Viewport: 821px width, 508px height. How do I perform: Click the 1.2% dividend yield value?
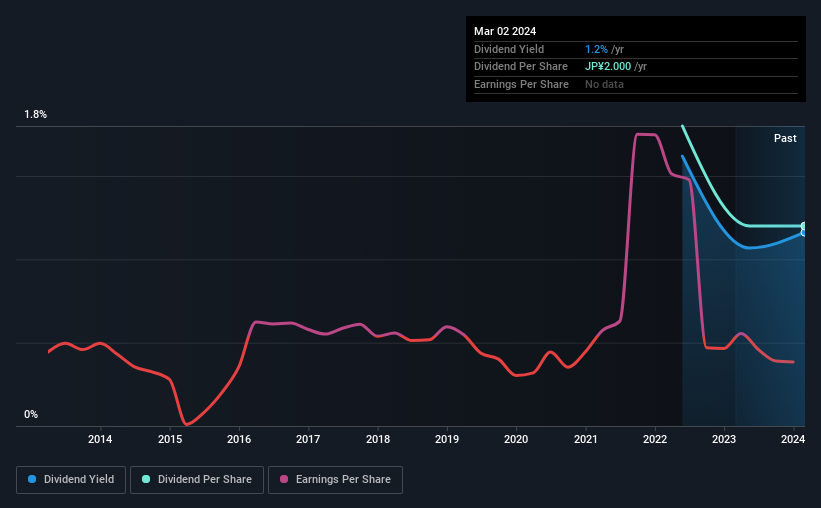click(x=596, y=49)
